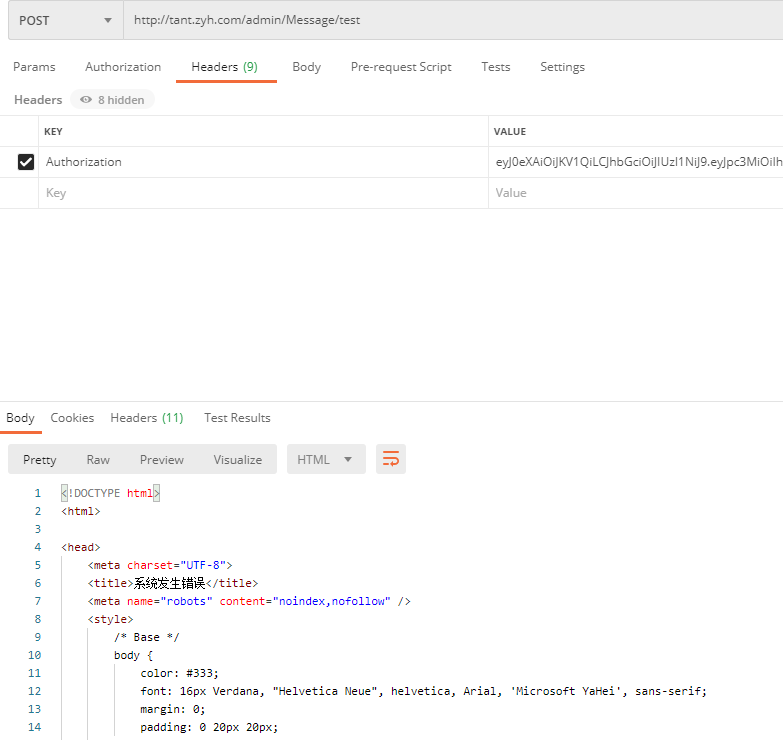
Task: Click the <head> tag line
Action: coord(81,547)
